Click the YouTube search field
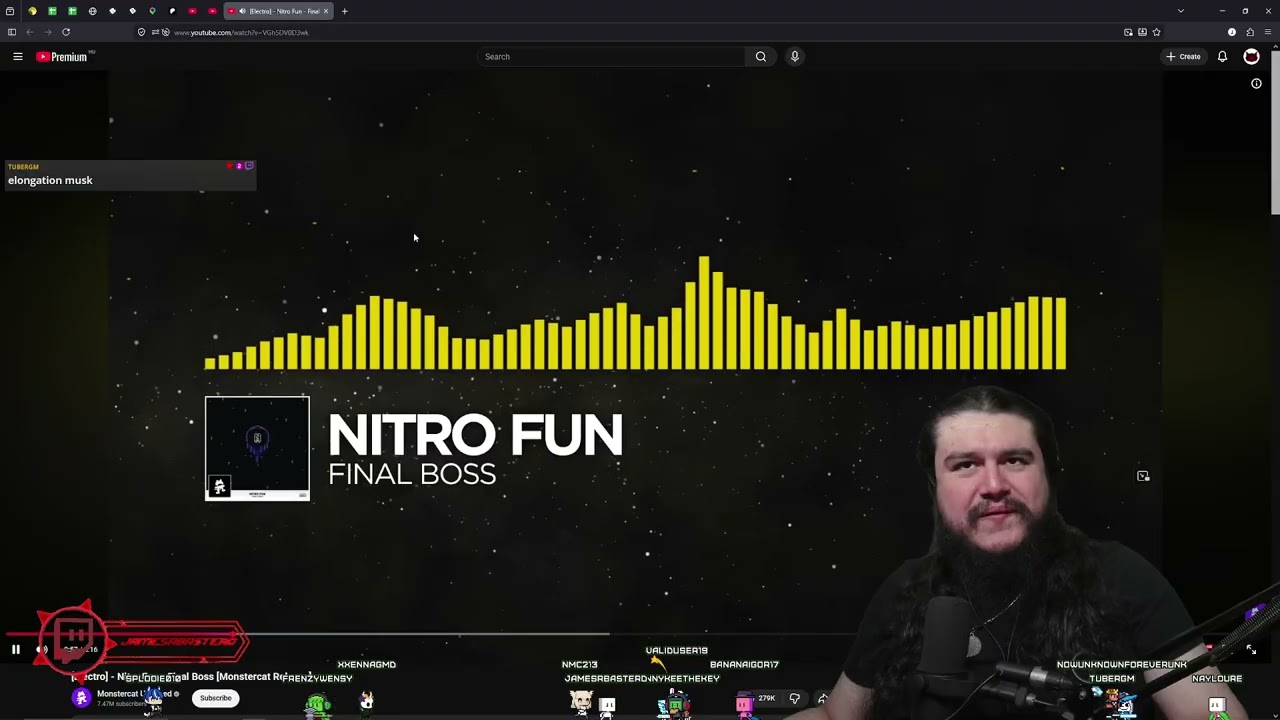This screenshot has height=720, width=1280. [x=611, y=57]
